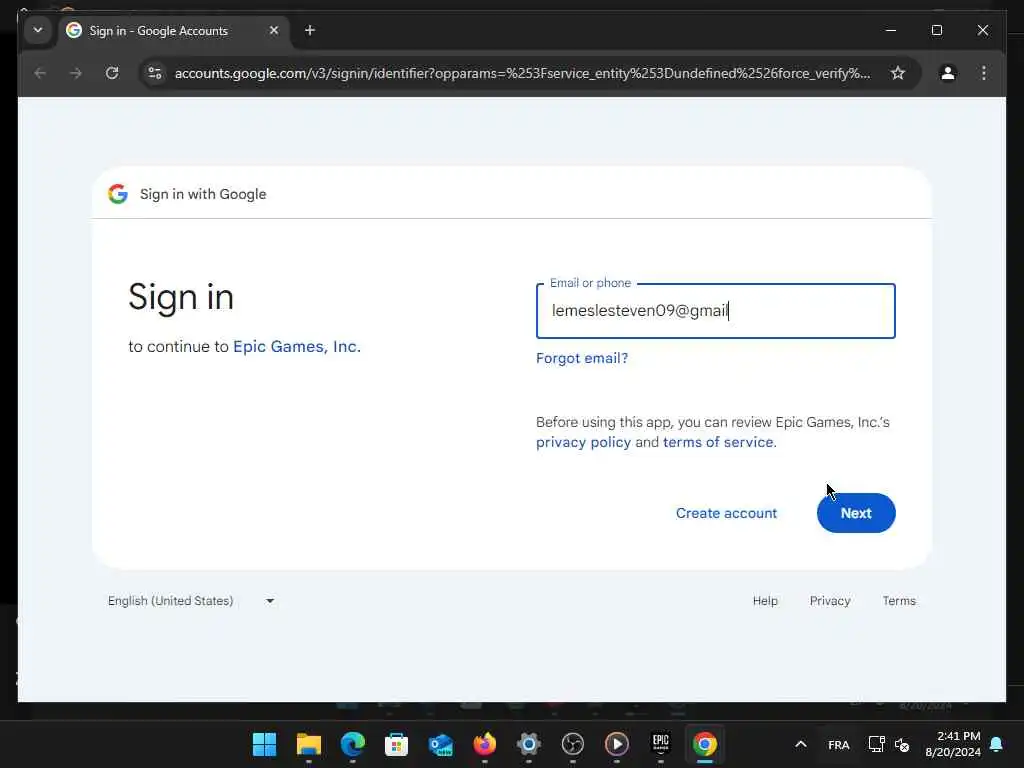Image resolution: width=1024 pixels, height=768 pixels.
Task: Close the Sign in - Google Accounts tab
Action: pyautogui.click(x=274, y=31)
